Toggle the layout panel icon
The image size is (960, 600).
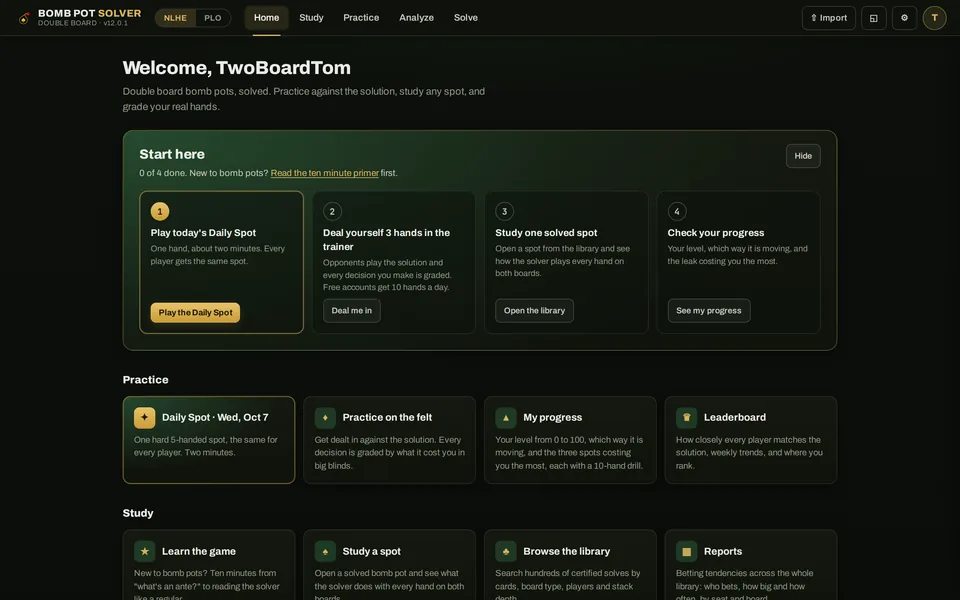click(874, 18)
